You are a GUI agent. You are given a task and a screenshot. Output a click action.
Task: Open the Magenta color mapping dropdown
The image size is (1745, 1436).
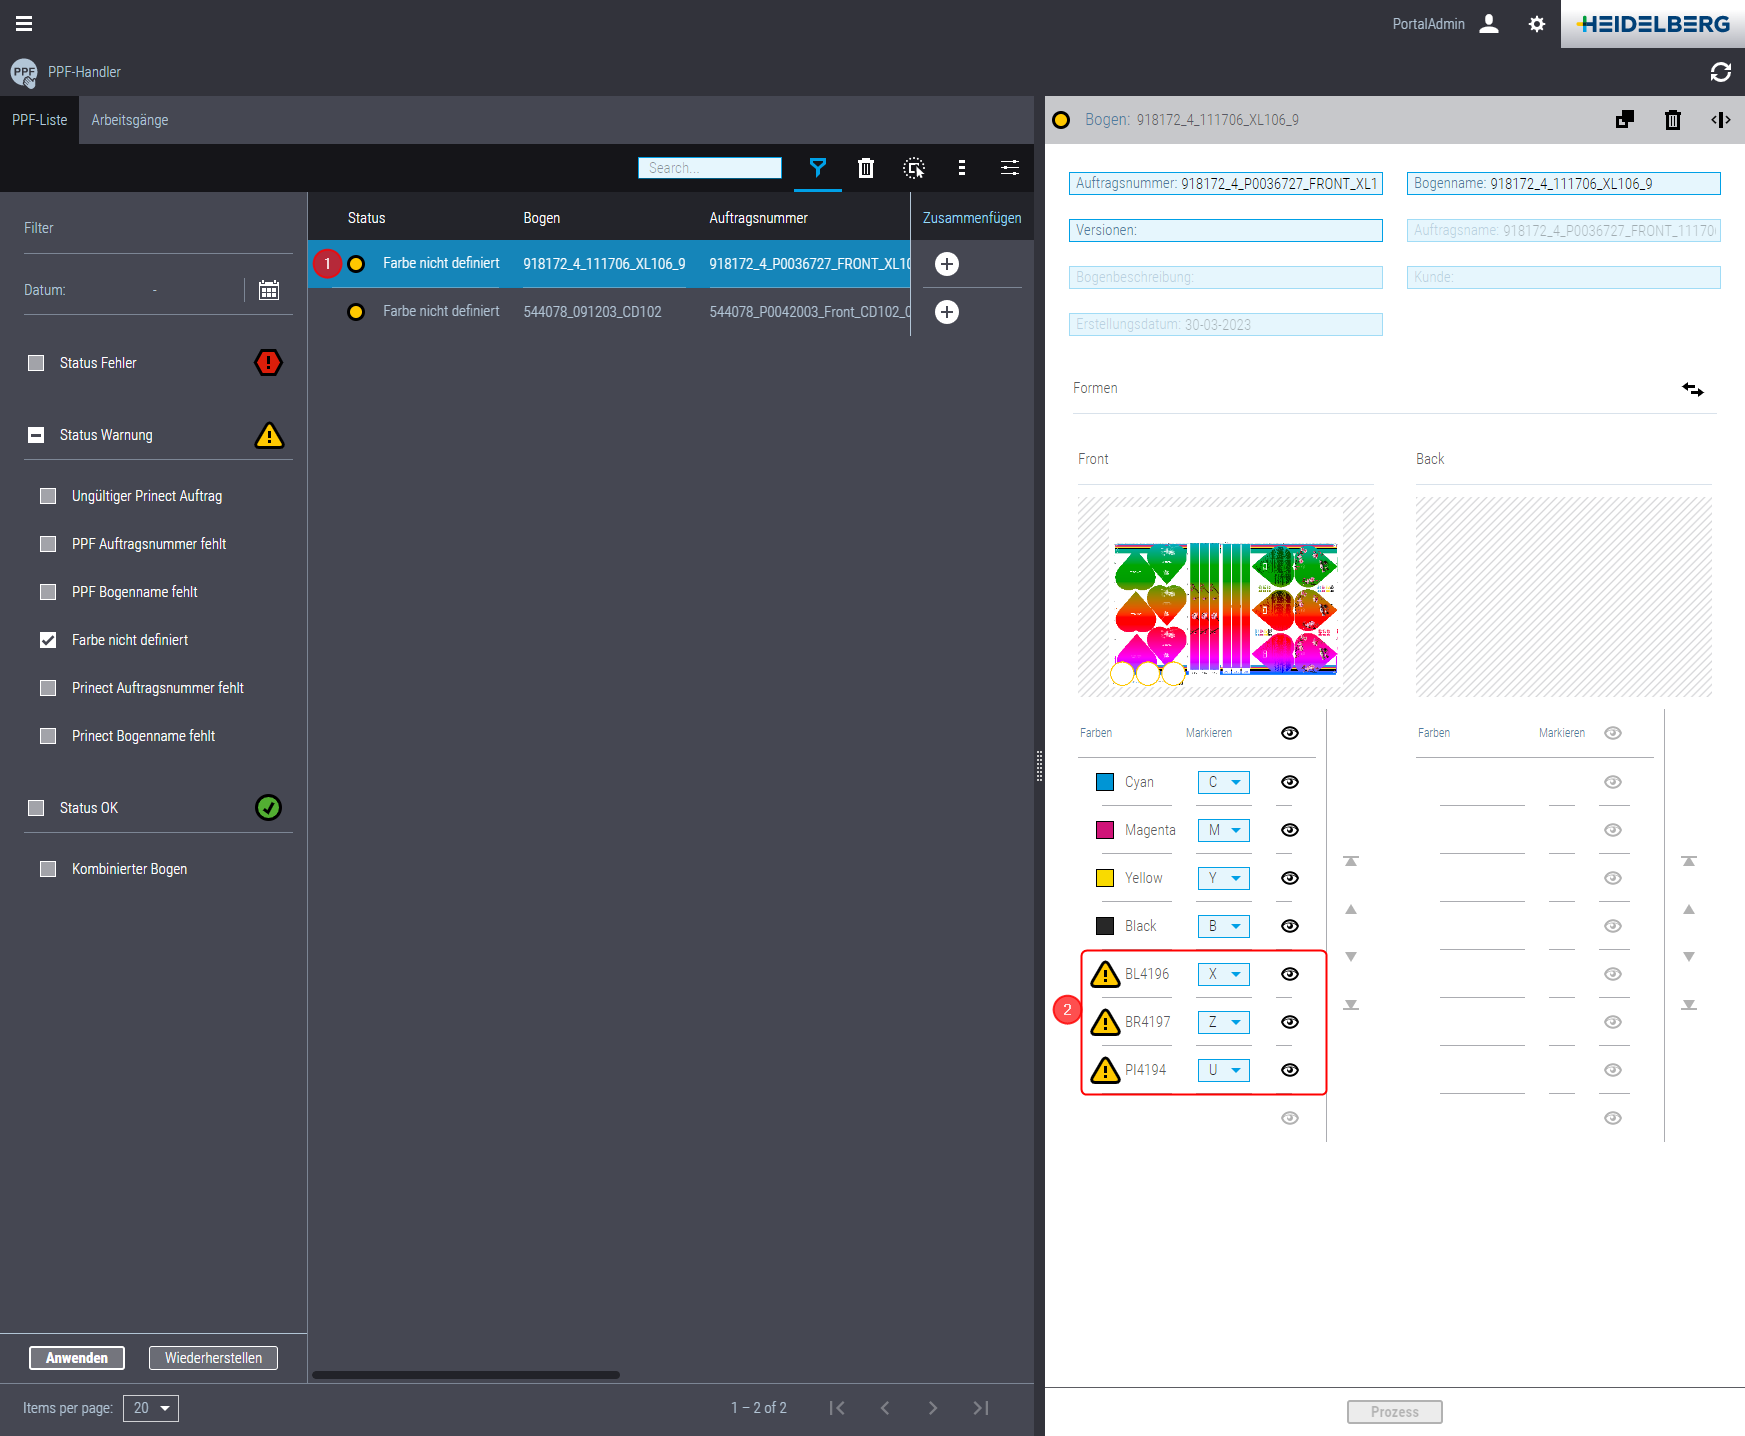pyautogui.click(x=1224, y=830)
